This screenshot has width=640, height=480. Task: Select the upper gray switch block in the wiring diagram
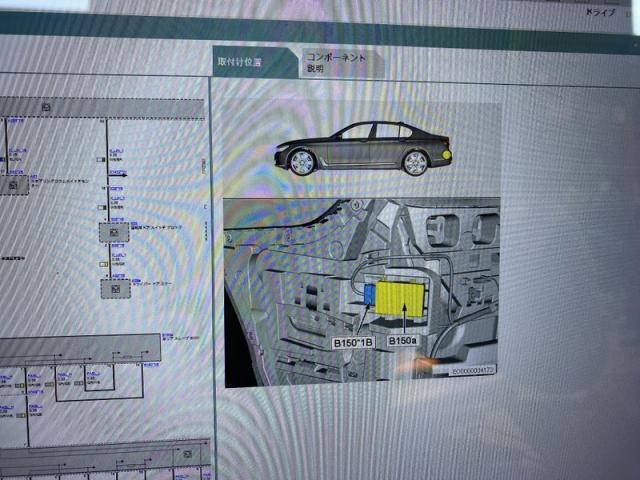pos(117,233)
